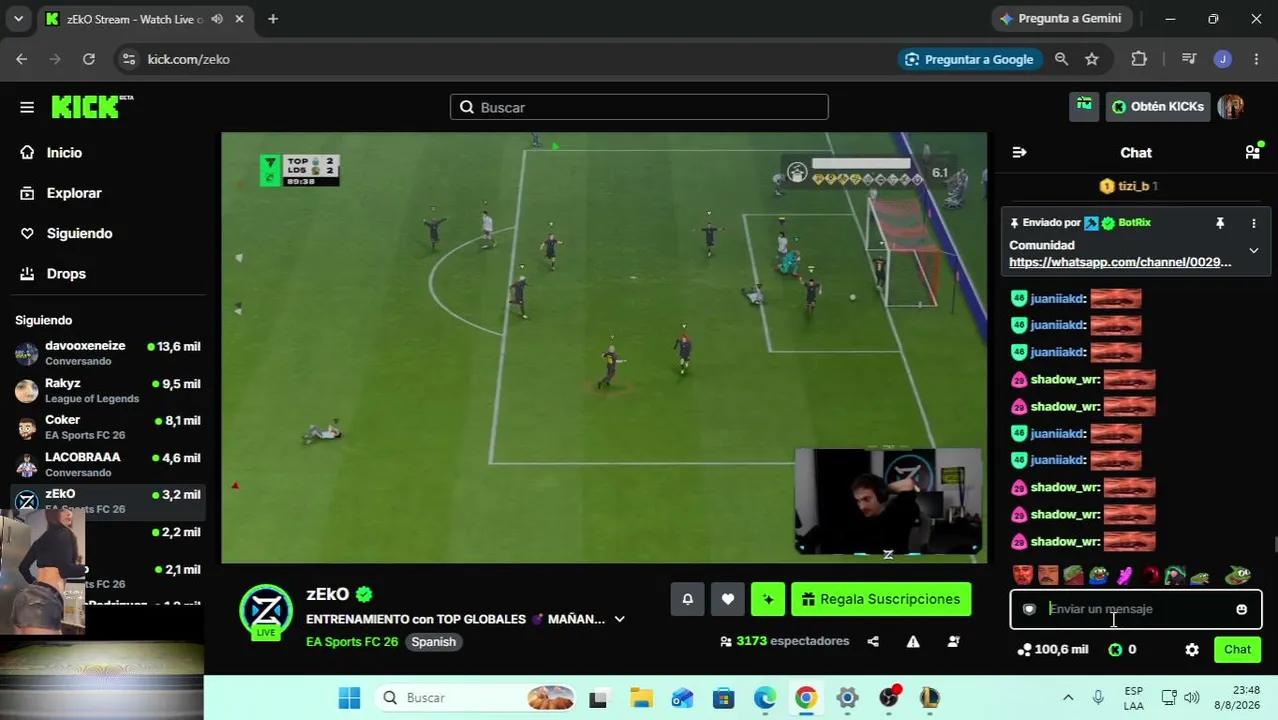Open LACOBRAAA followed channel
The width and height of the screenshot is (1278, 720).
click(x=108, y=464)
